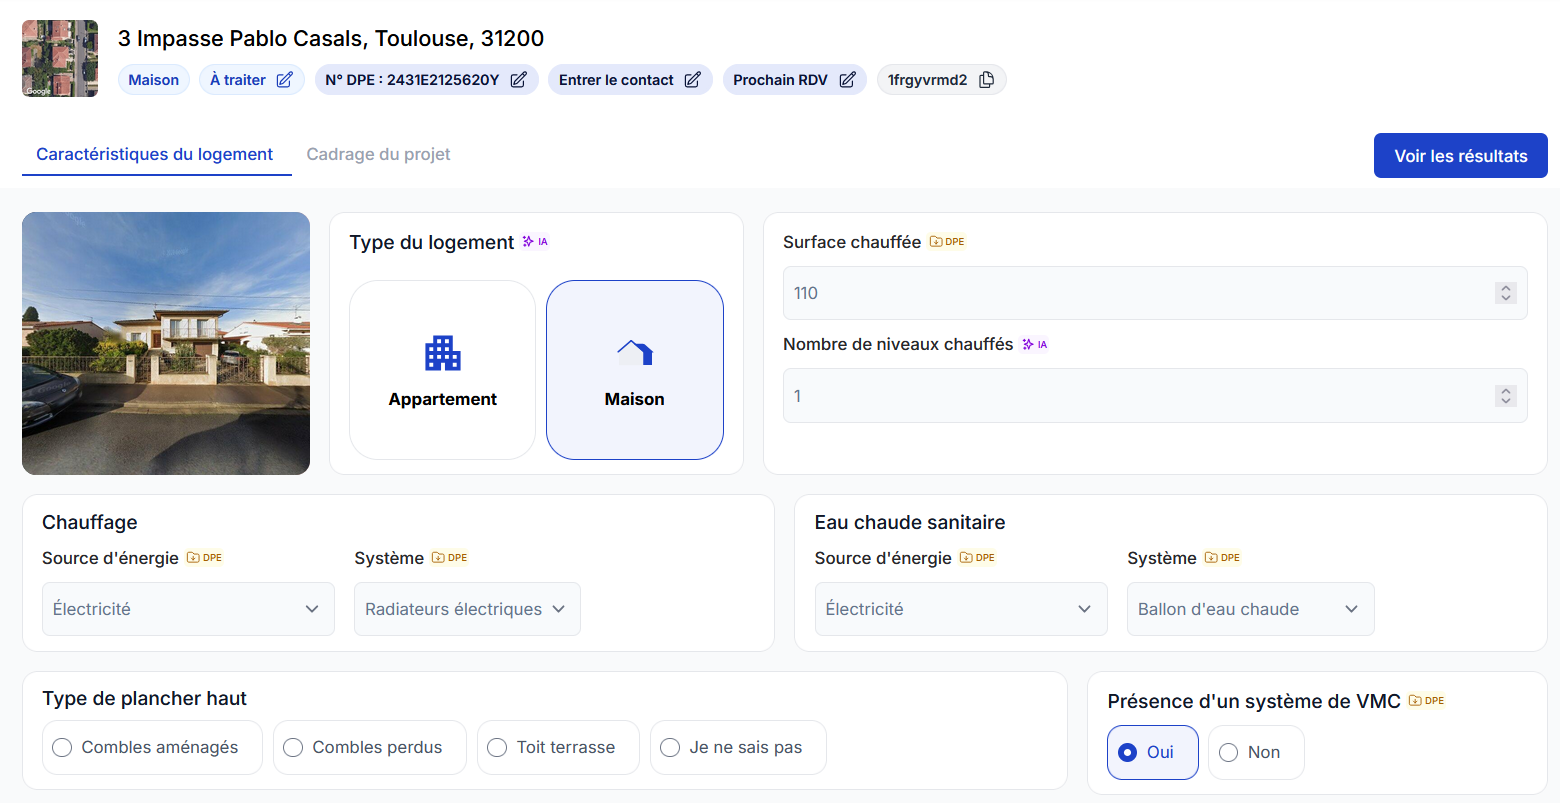Open Caractéristiques du logement tab
Viewport: 1560px width, 803px height.
tap(155, 154)
